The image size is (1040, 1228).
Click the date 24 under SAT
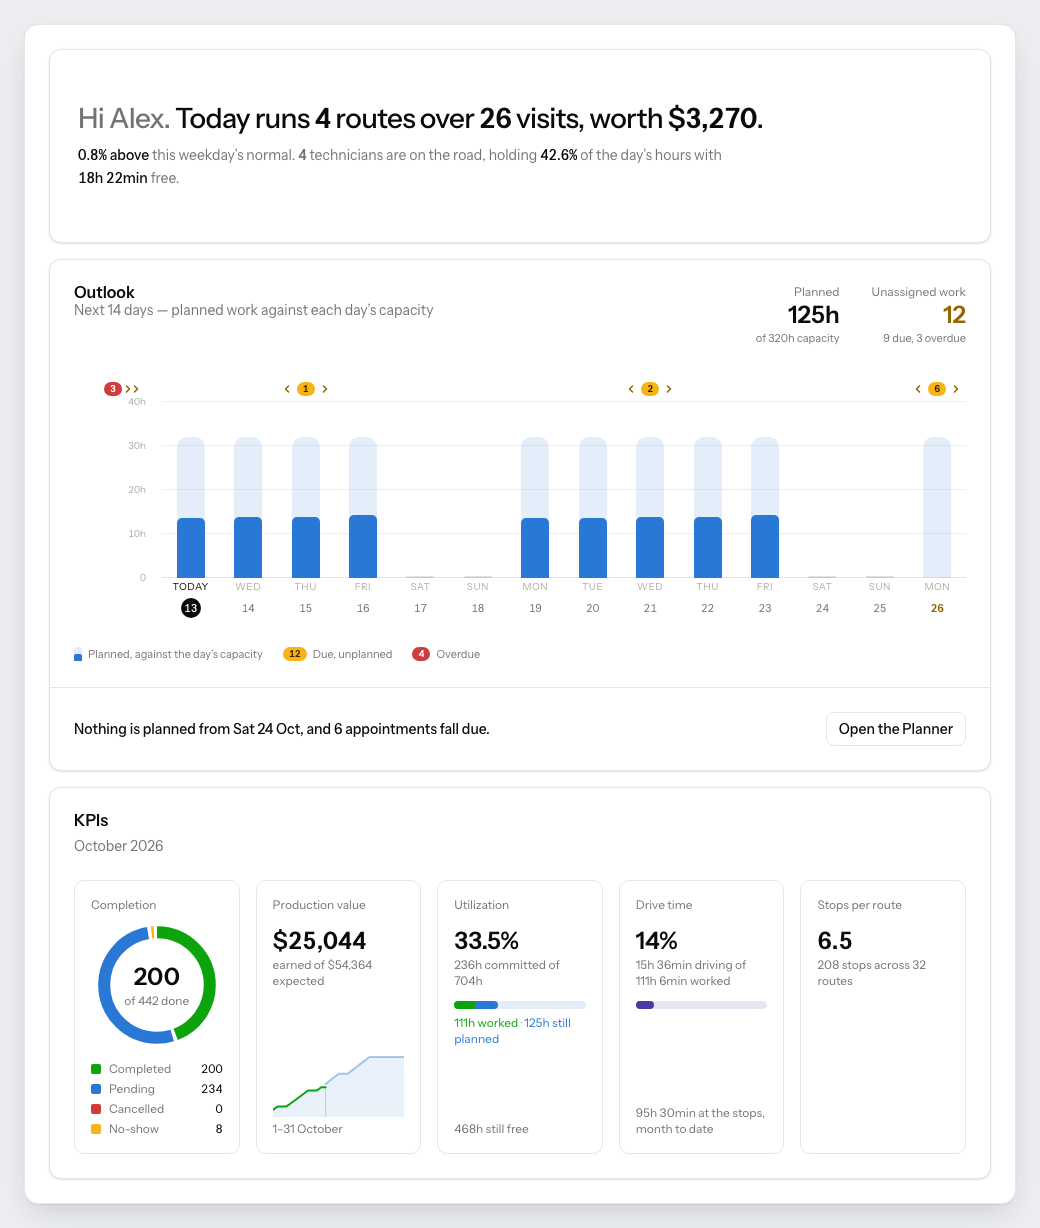coord(822,608)
